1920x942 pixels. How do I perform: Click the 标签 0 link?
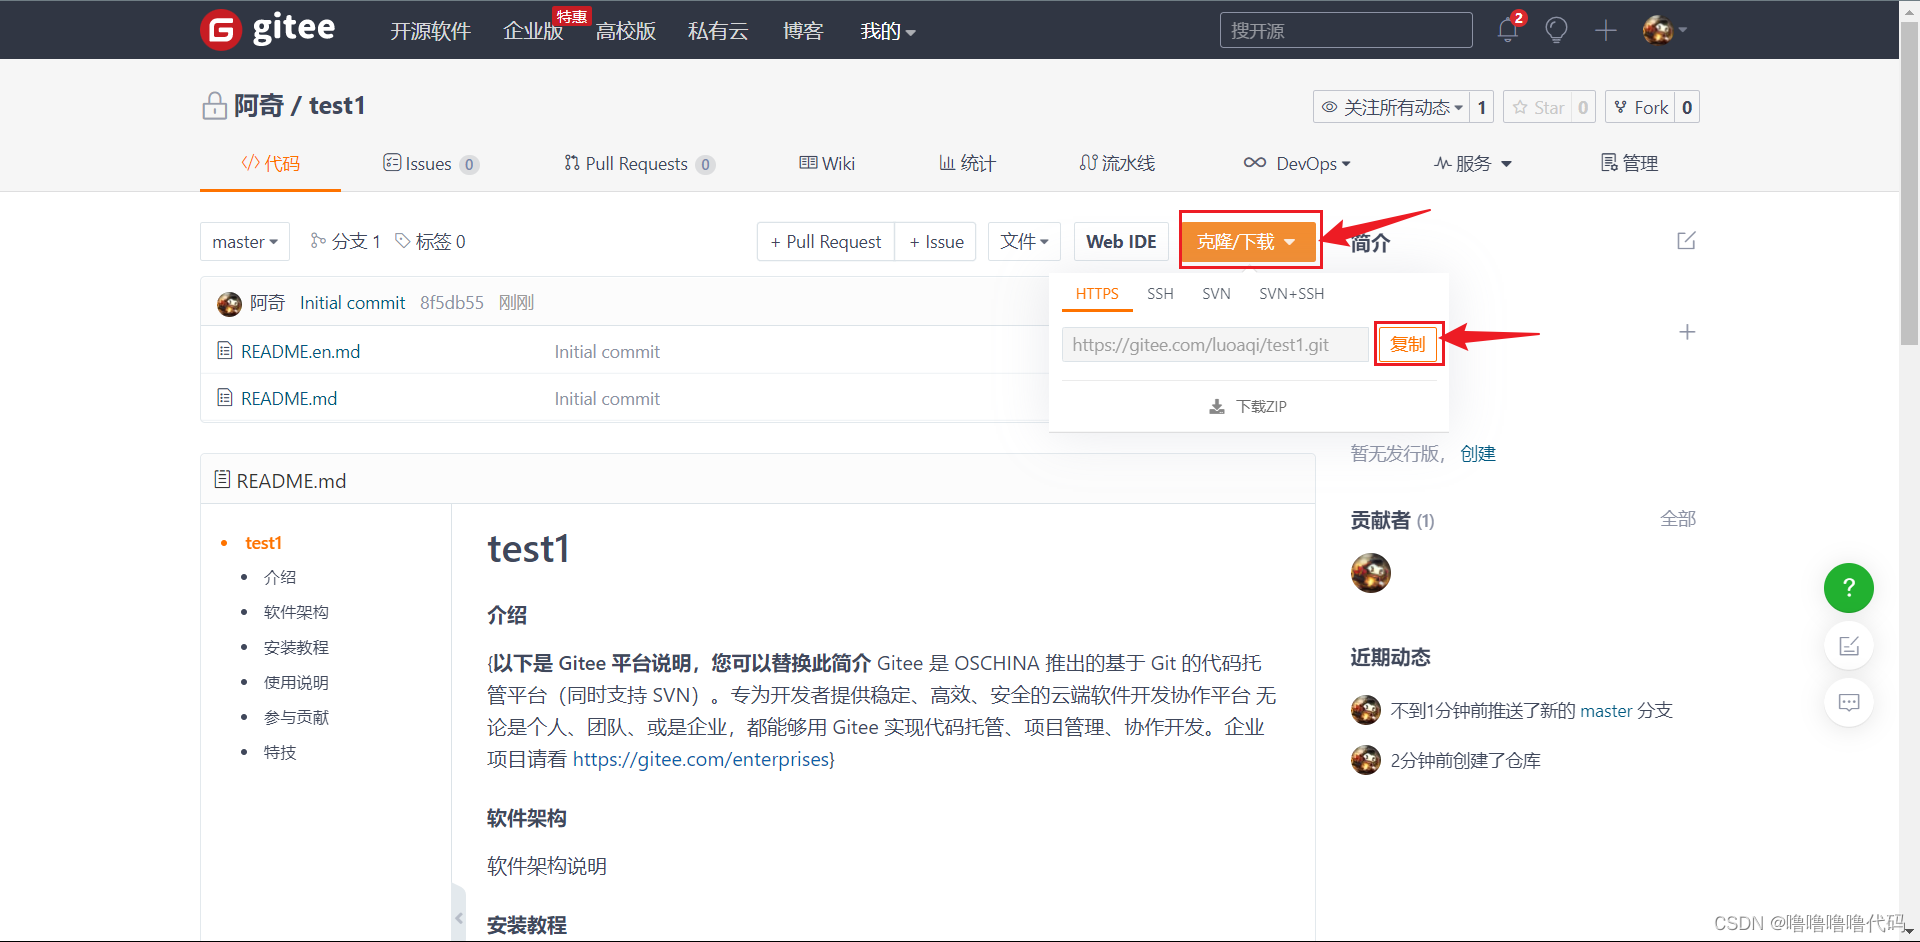coord(430,242)
